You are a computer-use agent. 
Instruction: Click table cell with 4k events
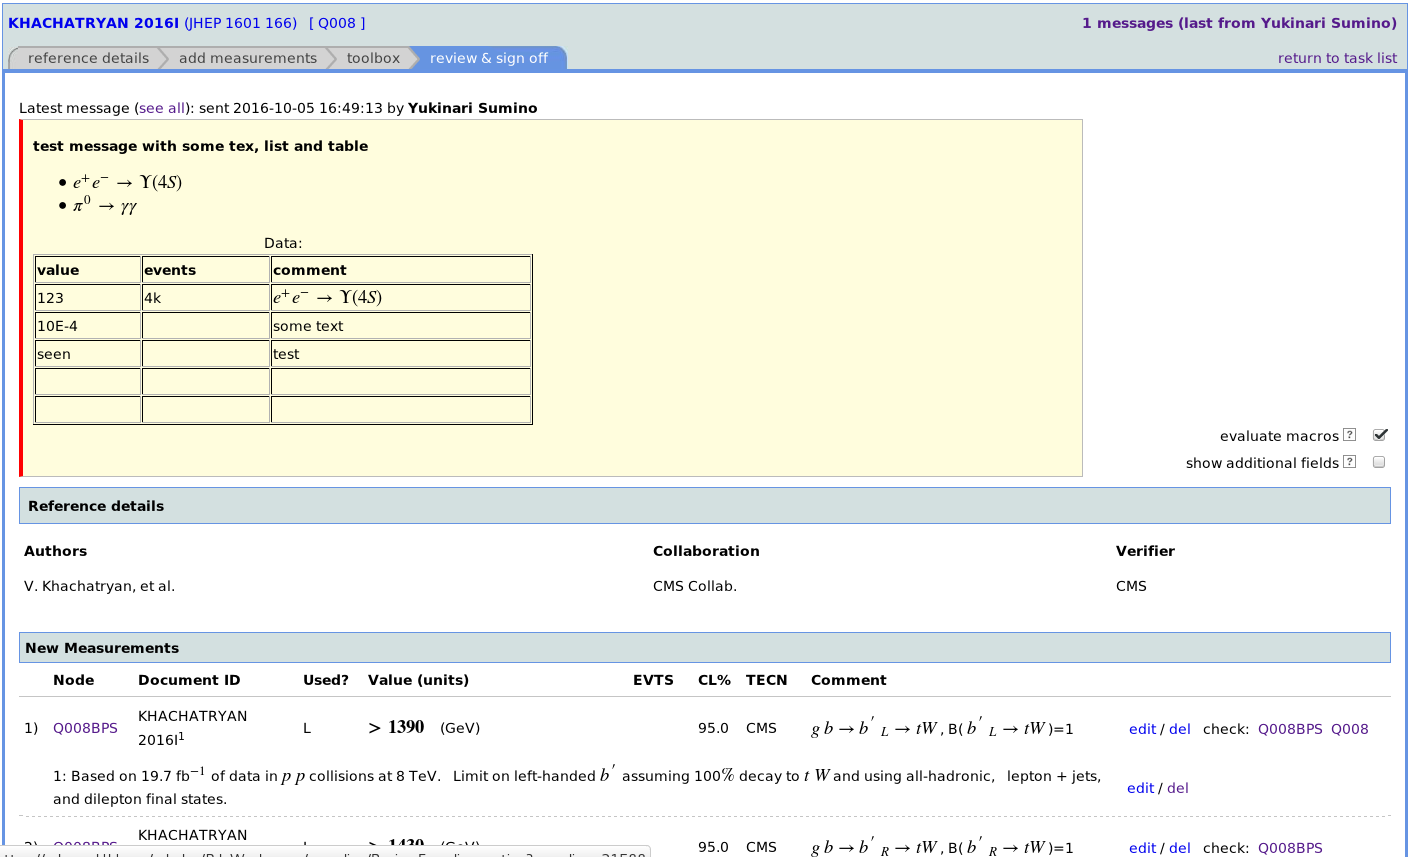coord(206,298)
